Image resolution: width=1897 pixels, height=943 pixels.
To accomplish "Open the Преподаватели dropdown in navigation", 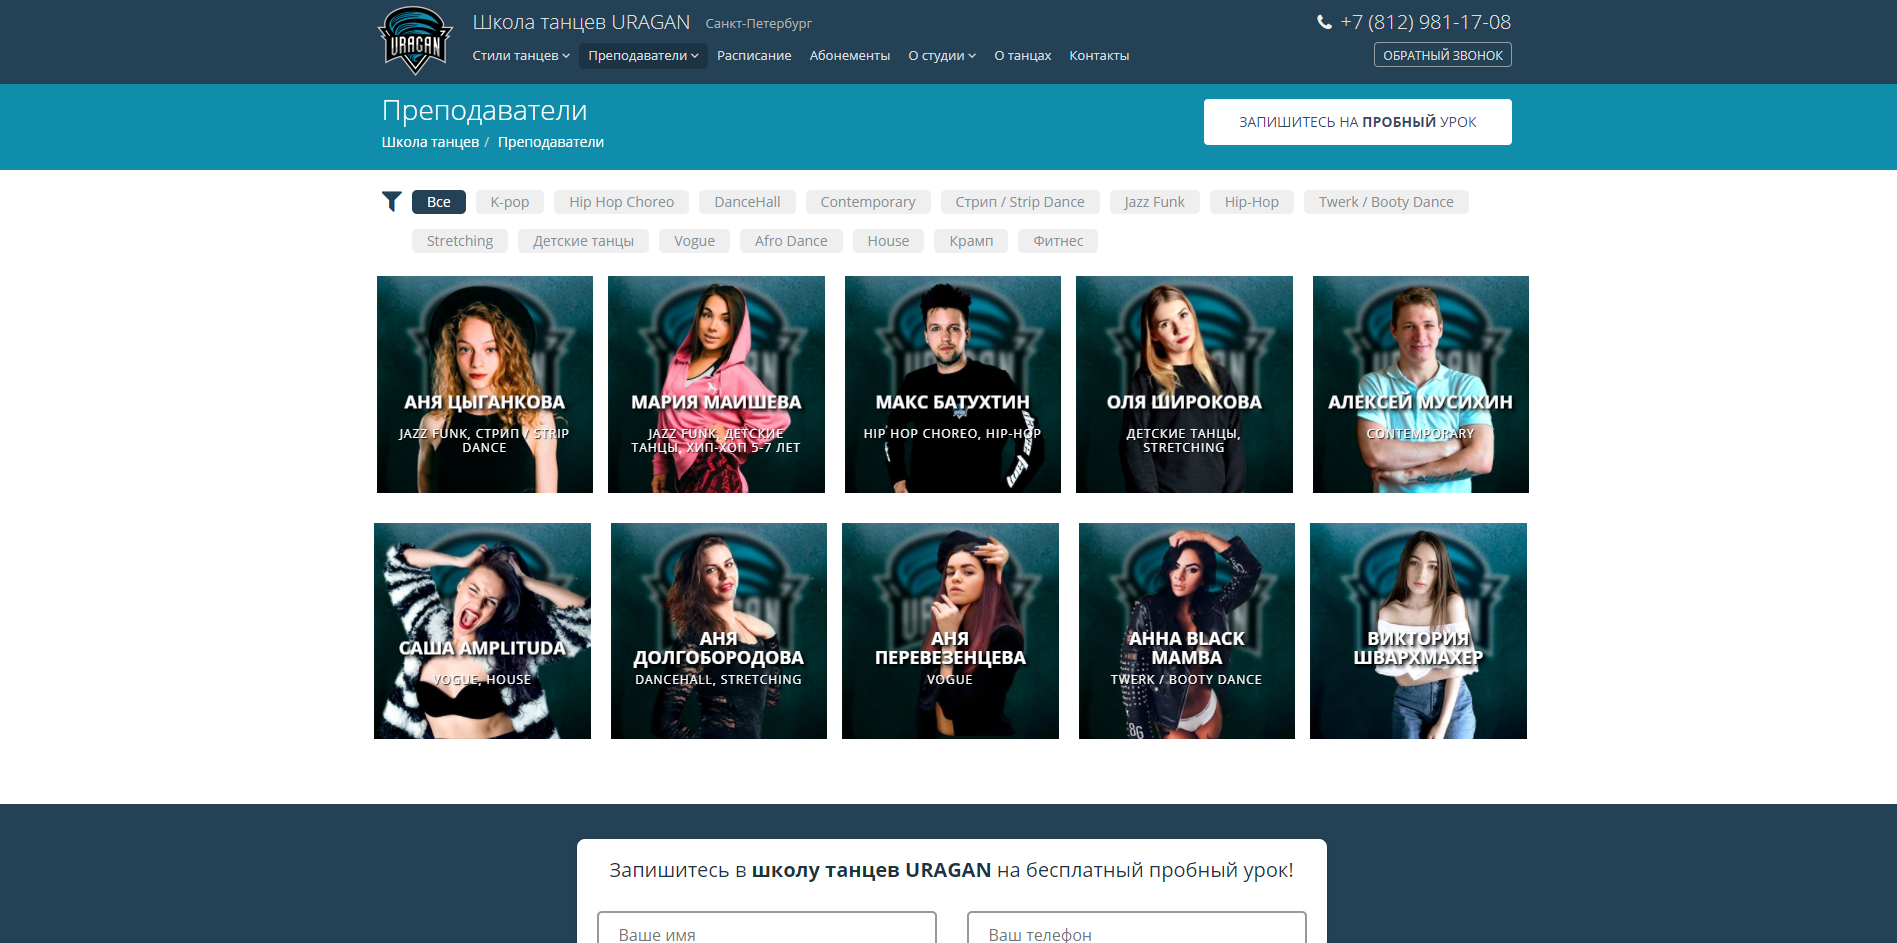I will pos(643,56).
